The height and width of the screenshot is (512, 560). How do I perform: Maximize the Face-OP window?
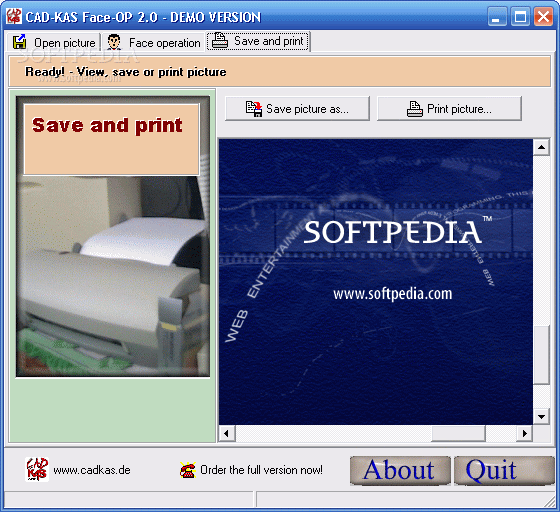coord(520,16)
